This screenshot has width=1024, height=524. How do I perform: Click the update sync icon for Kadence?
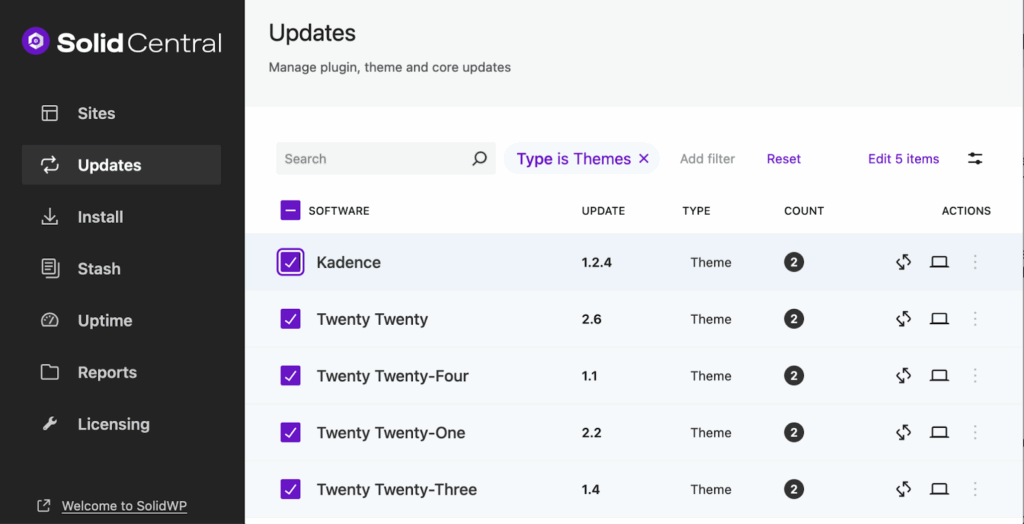click(x=903, y=262)
